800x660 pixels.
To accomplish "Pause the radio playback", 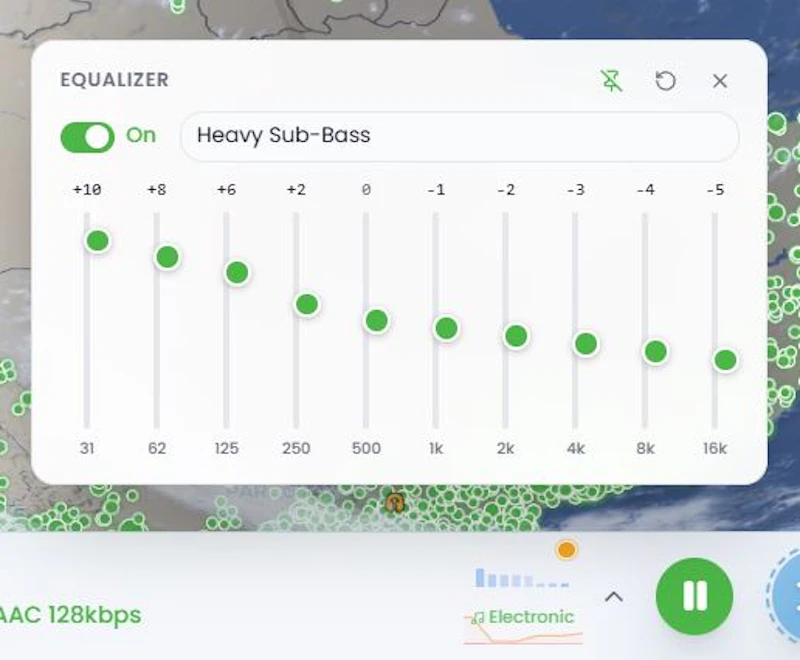I will (x=694, y=596).
